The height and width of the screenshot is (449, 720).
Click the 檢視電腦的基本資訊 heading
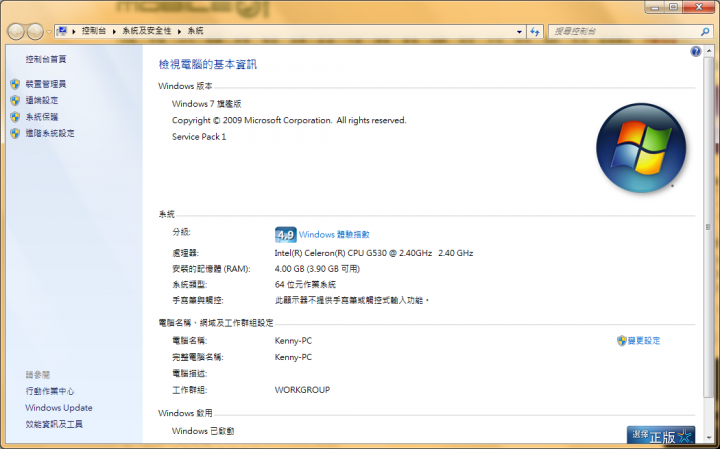pyautogui.click(x=208, y=65)
